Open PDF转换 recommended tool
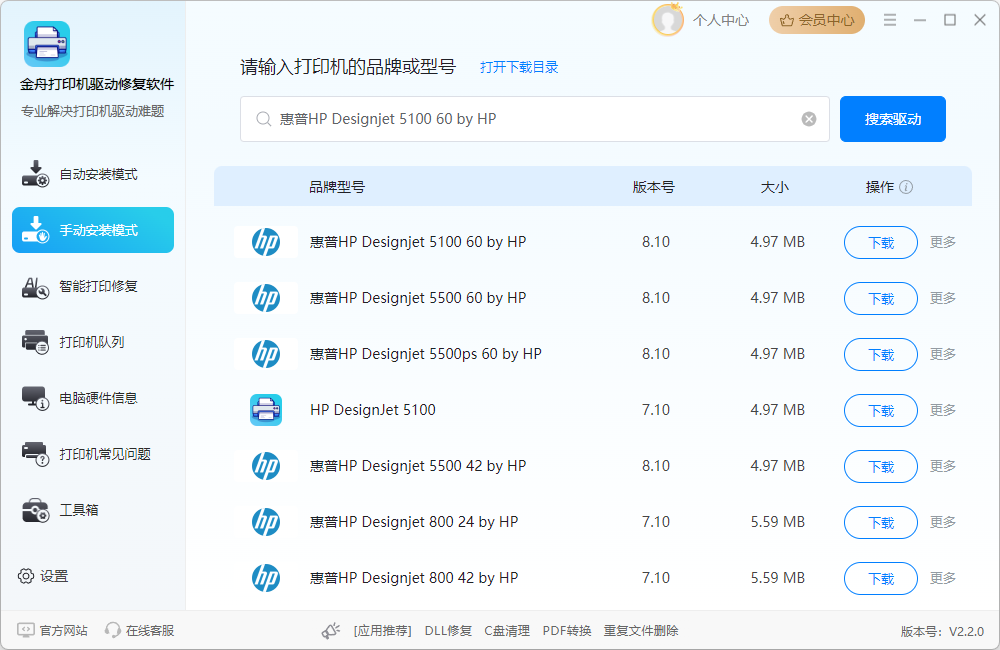The image size is (1000, 650). [x=566, y=631]
